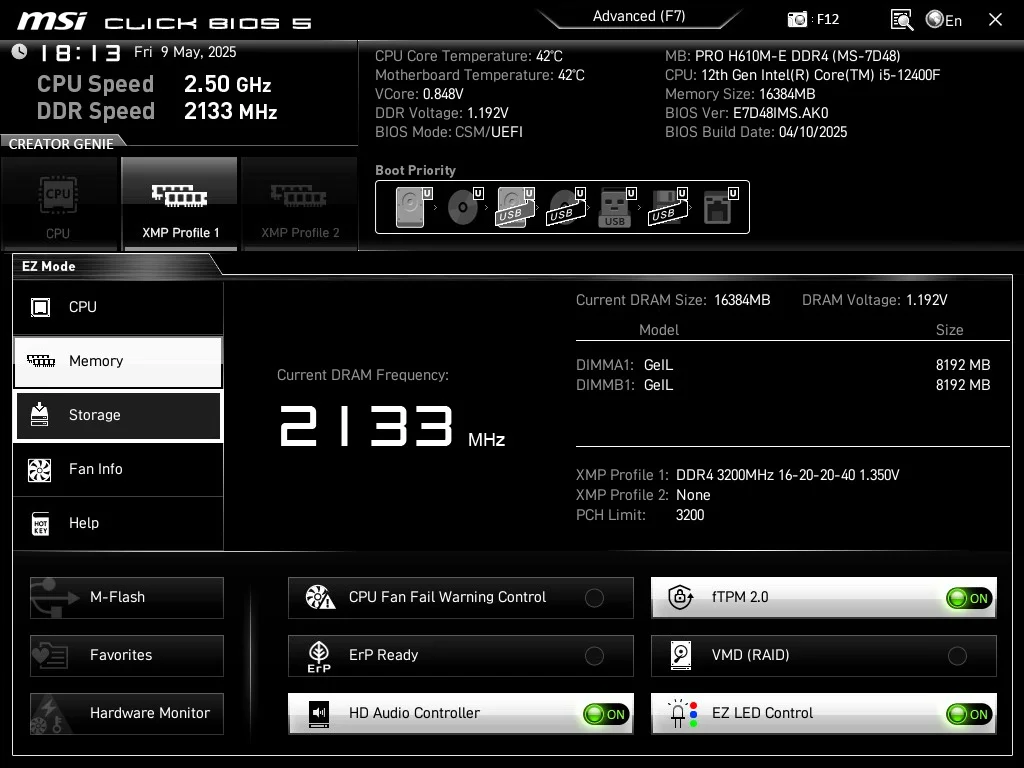Click the DIMMB1 GeIL memory row

pos(783,385)
